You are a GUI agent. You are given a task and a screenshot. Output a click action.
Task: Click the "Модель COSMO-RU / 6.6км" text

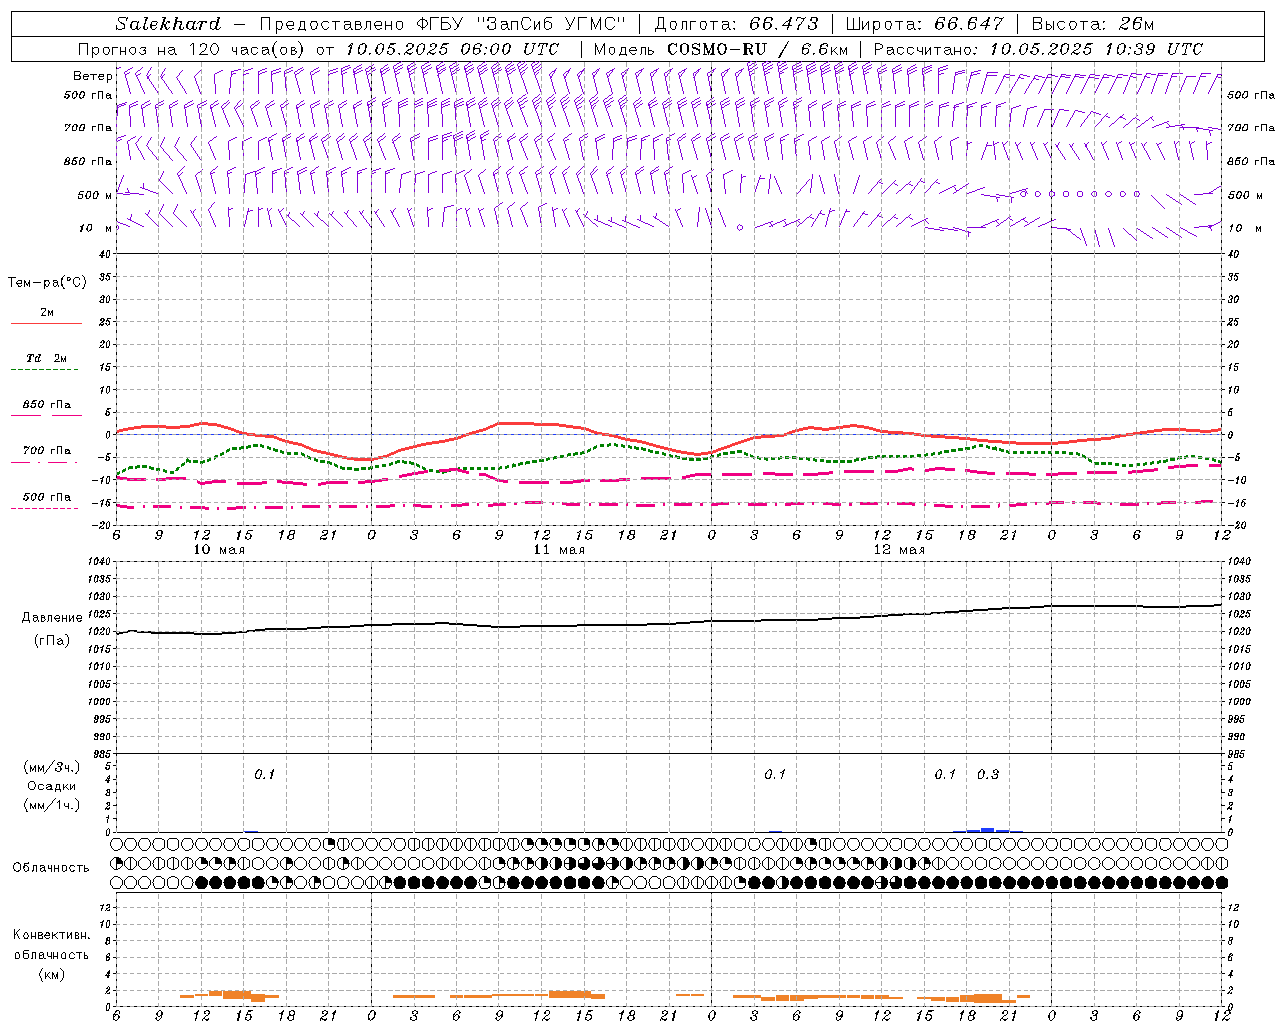(x=721, y=49)
